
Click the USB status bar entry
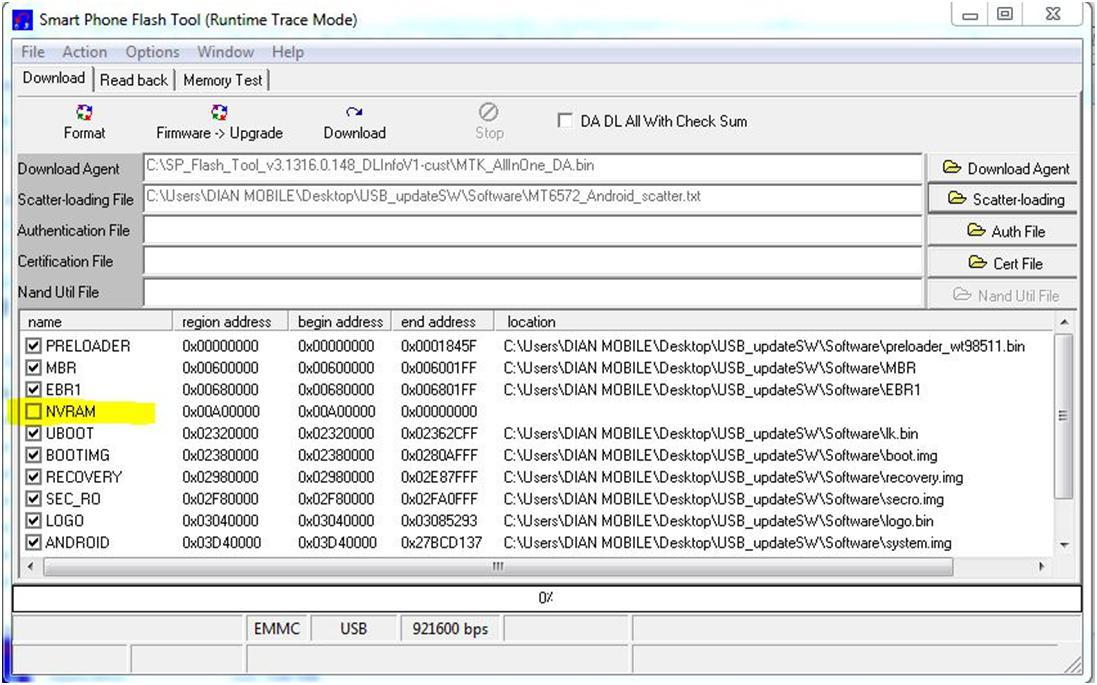point(353,628)
